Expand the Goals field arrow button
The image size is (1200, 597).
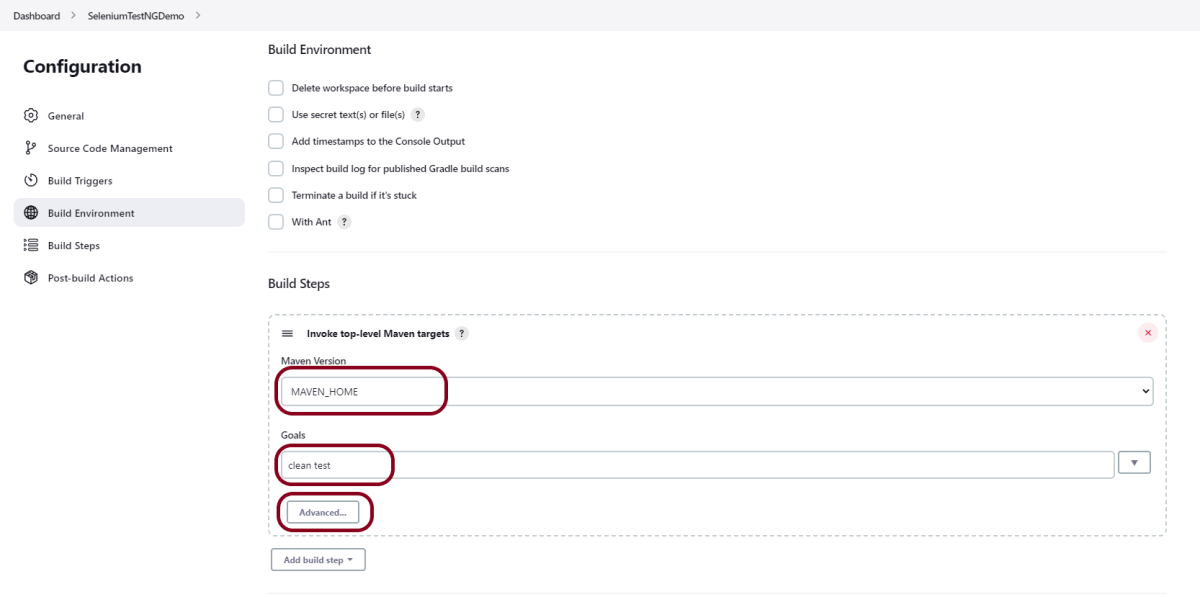1134,463
